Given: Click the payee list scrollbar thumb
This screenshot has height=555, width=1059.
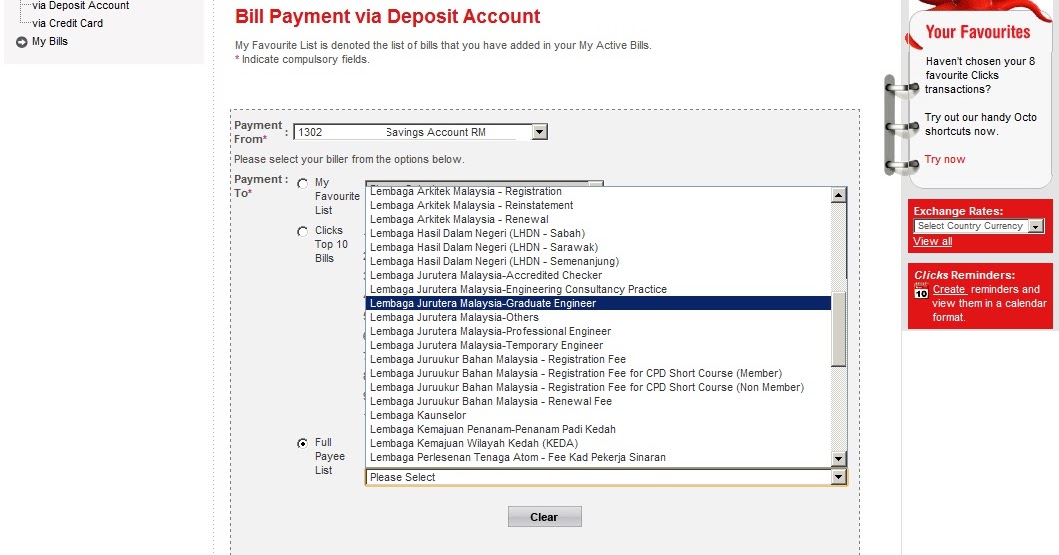Looking at the screenshot, I should (839, 329).
